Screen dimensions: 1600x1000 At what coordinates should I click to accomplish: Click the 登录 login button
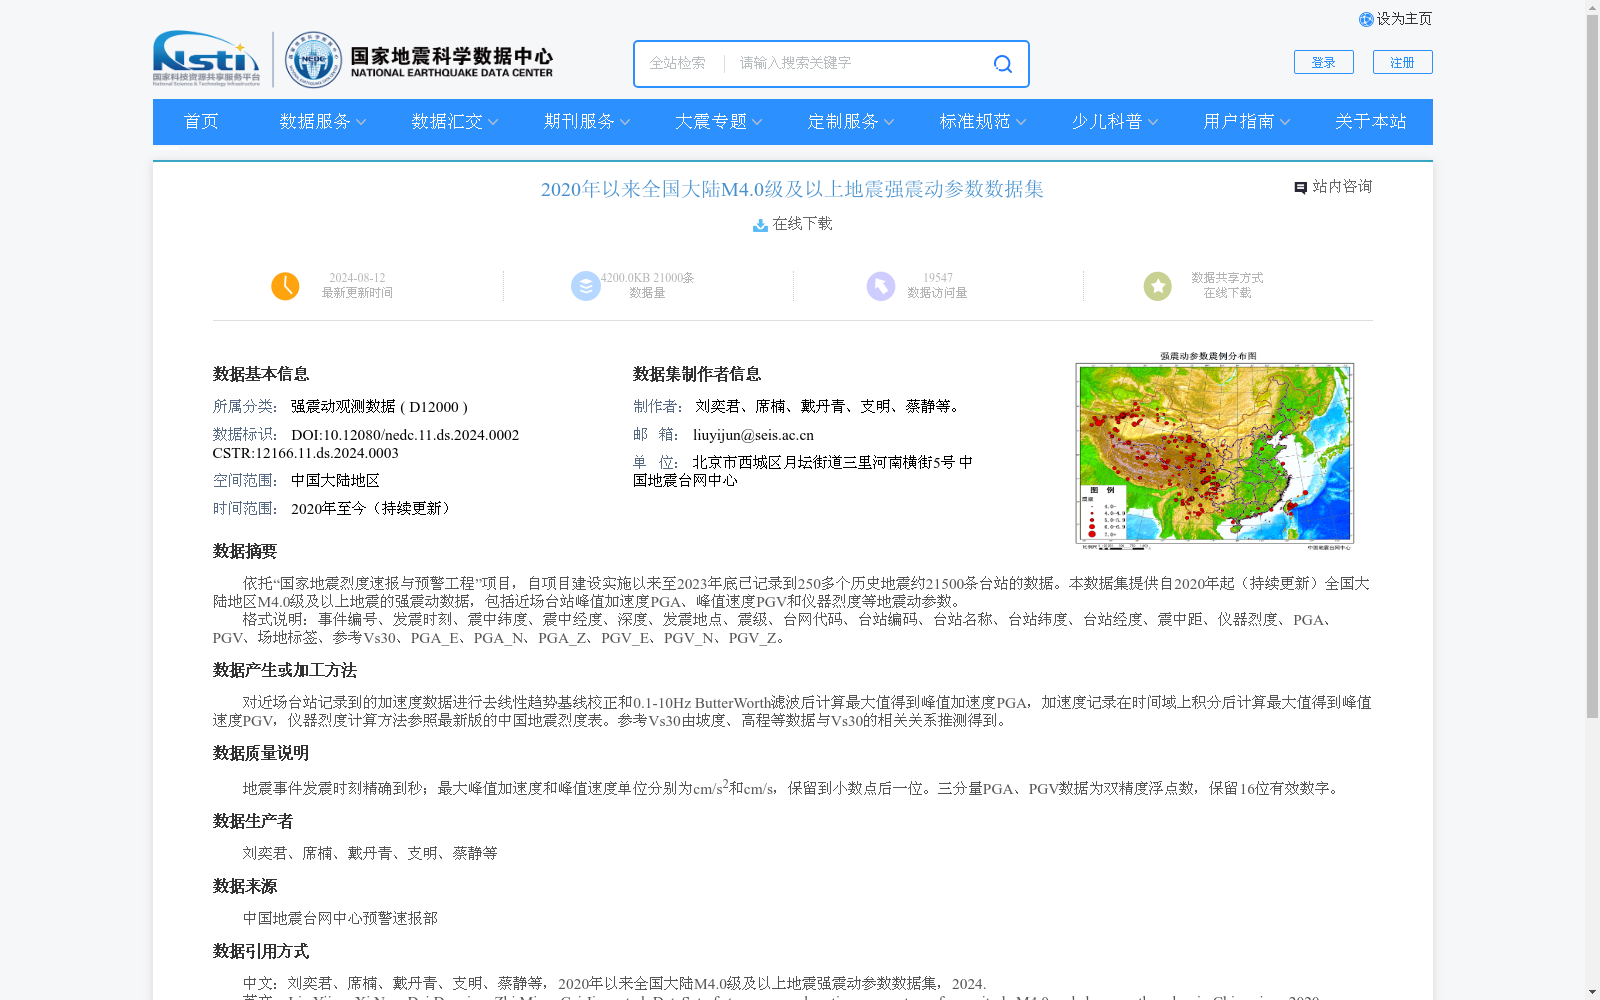tap(1324, 62)
